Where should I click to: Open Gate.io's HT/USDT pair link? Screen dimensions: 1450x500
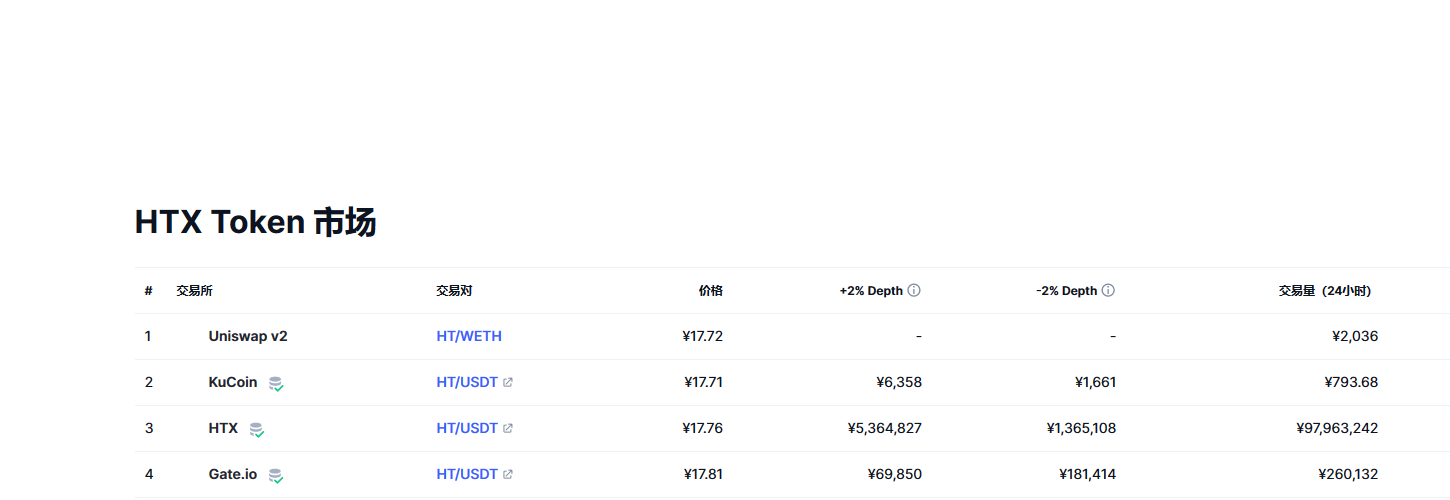pyautogui.click(x=466, y=475)
